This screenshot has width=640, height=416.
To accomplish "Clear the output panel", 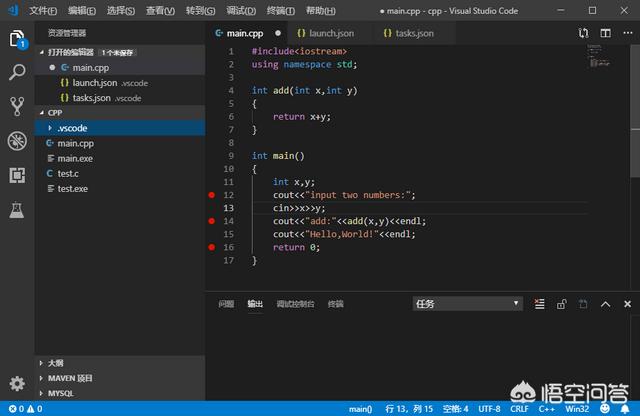I will (x=540, y=304).
